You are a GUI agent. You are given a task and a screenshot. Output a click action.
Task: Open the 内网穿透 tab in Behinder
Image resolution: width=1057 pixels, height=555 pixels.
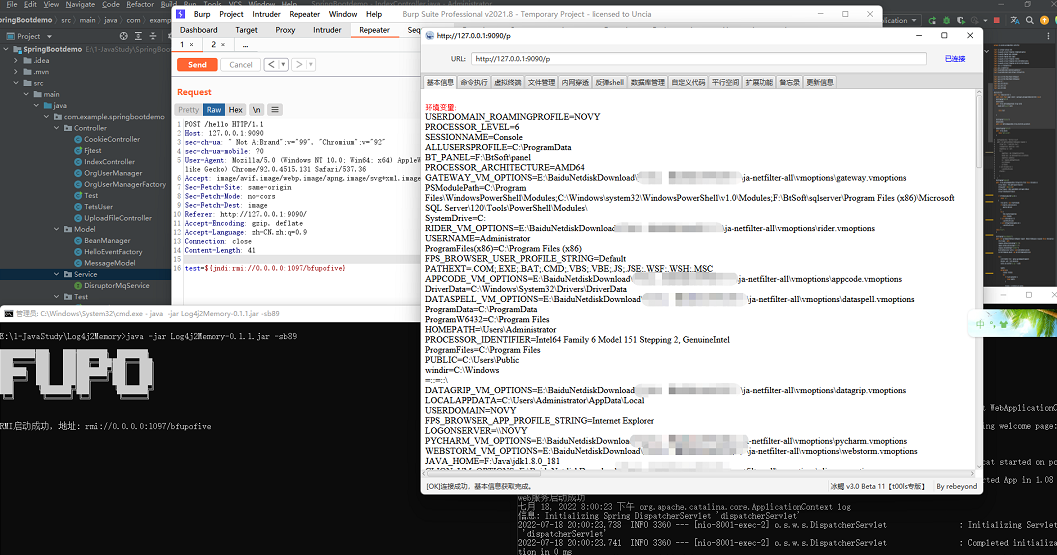[575, 82]
